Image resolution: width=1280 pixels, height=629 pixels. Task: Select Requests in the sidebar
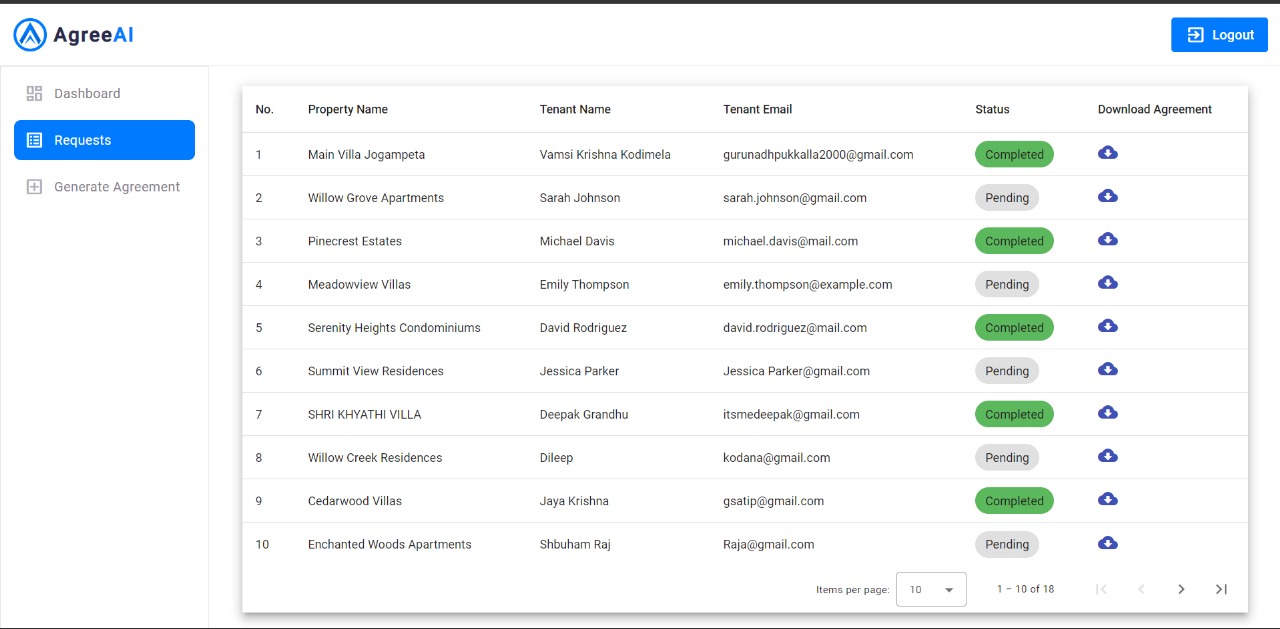pyautogui.click(x=104, y=140)
